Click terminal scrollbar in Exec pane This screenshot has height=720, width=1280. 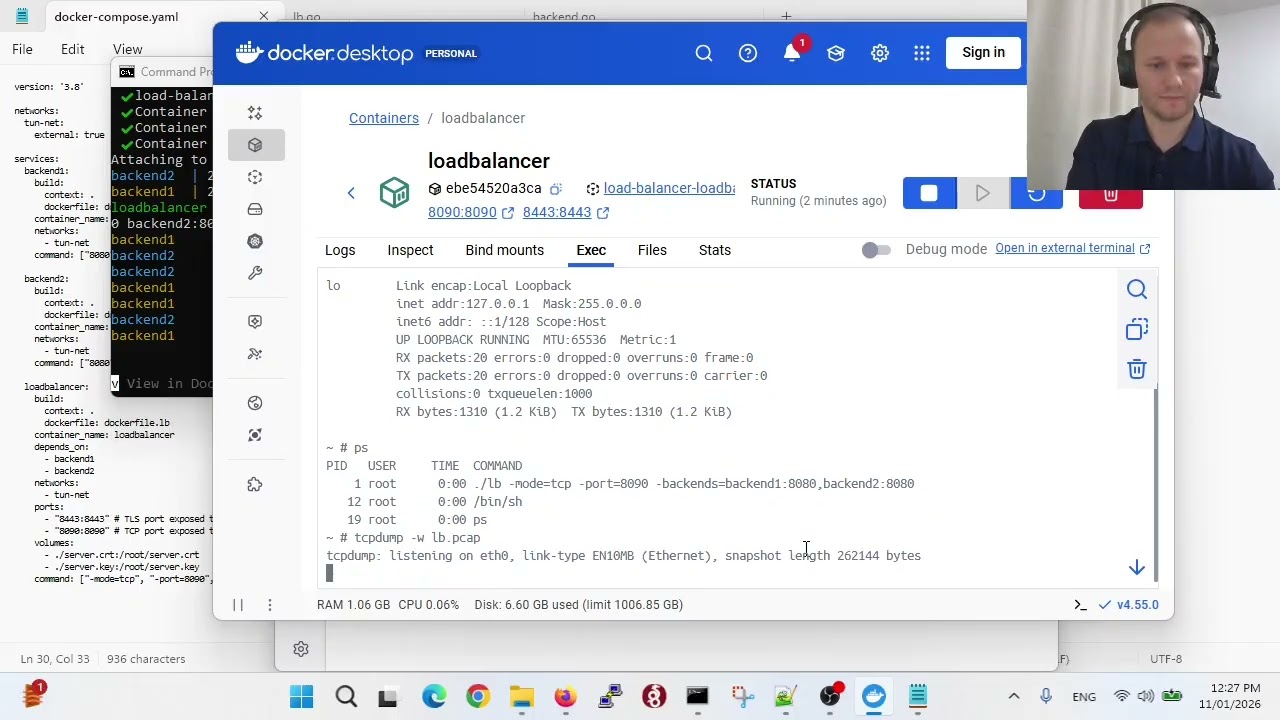[x=1156, y=485]
